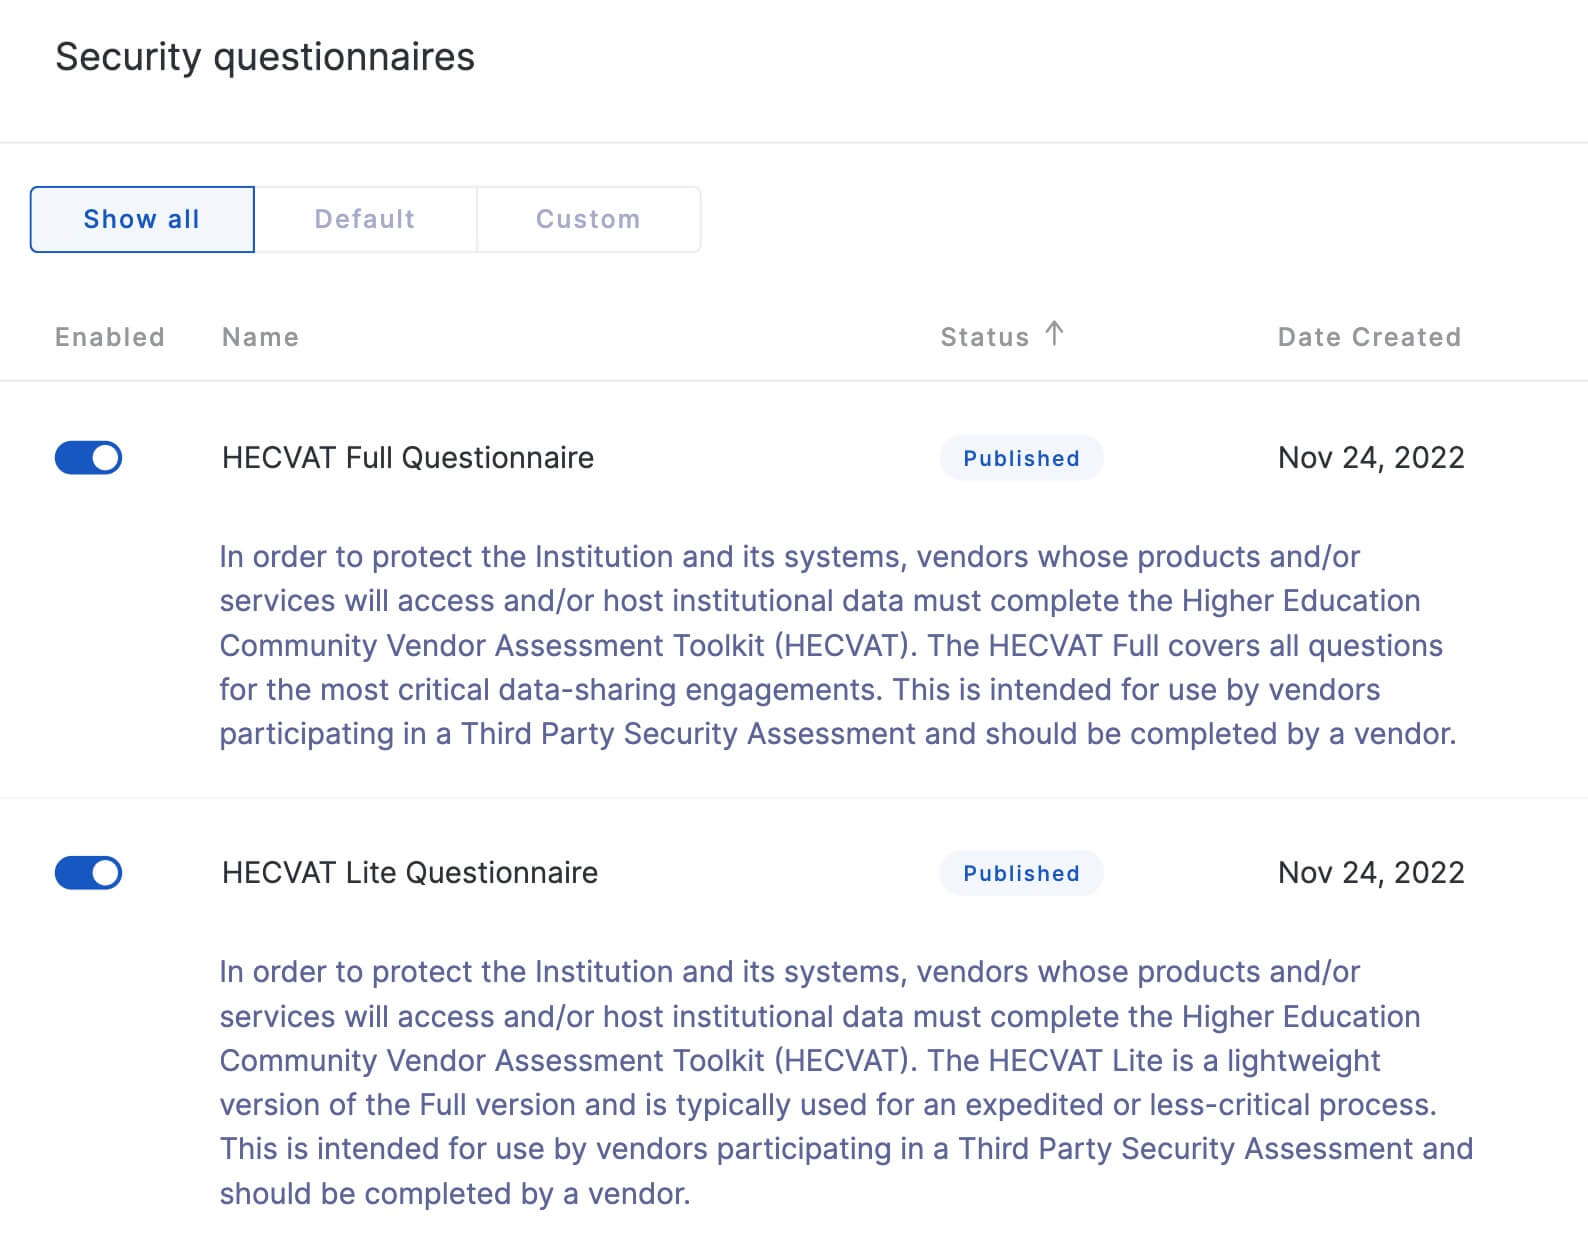Image resolution: width=1588 pixels, height=1247 pixels.
Task: Click the Enabled column header
Action: coord(110,337)
